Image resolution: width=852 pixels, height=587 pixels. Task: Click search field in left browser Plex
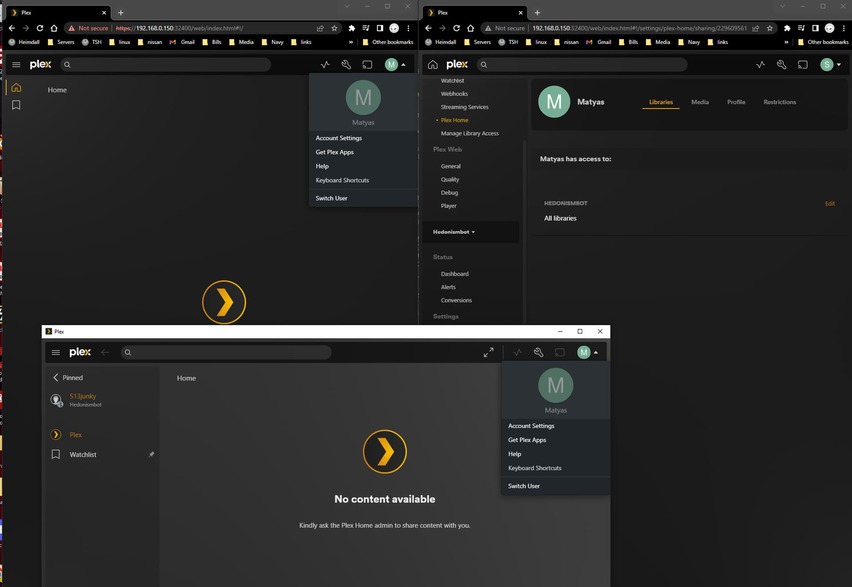click(x=165, y=65)
